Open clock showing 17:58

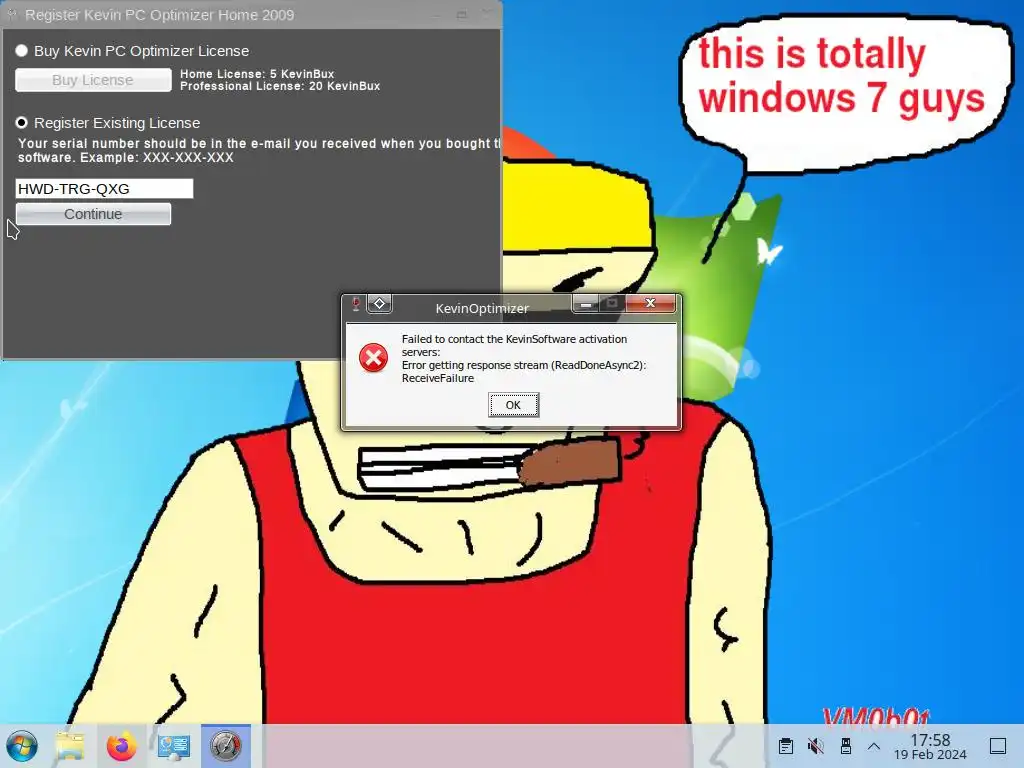coord(930,746)
